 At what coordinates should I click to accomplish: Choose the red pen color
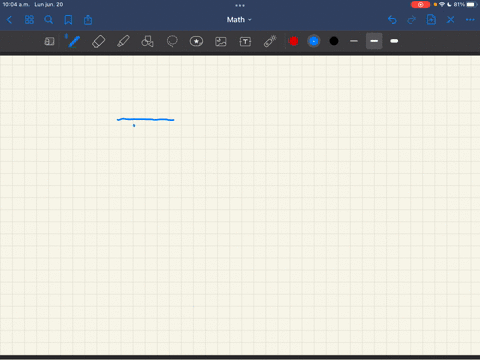pos(293,41)
